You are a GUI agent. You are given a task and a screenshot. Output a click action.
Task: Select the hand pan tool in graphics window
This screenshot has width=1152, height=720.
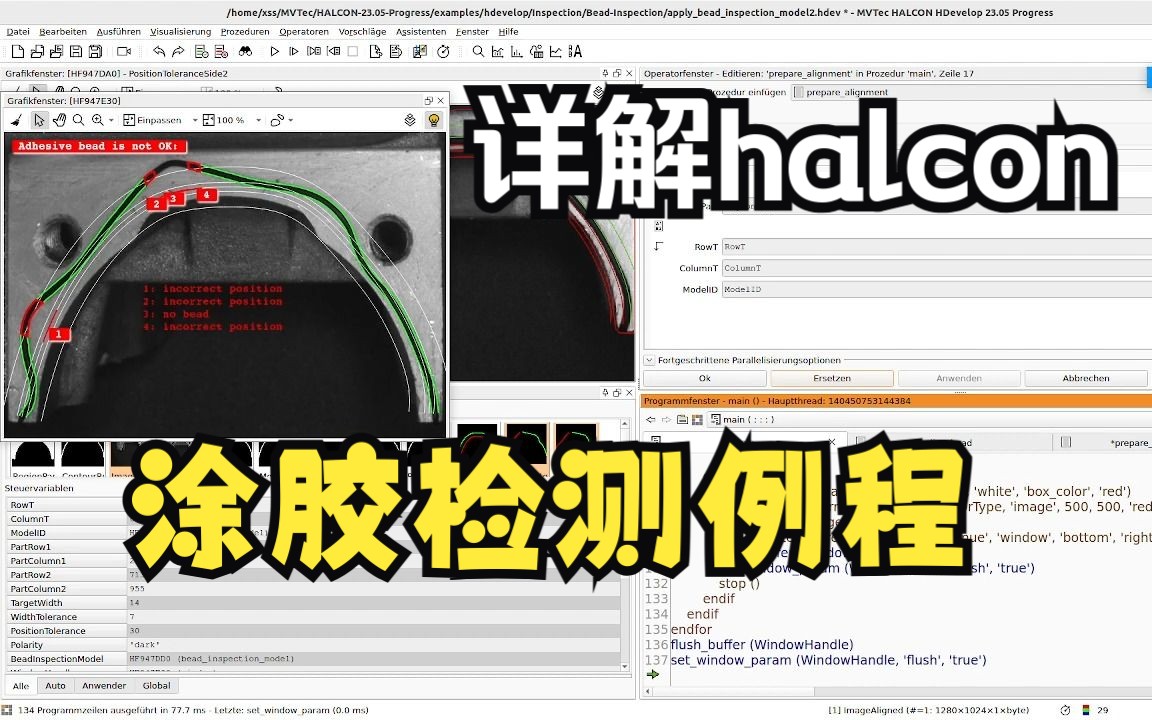(57, 119)
